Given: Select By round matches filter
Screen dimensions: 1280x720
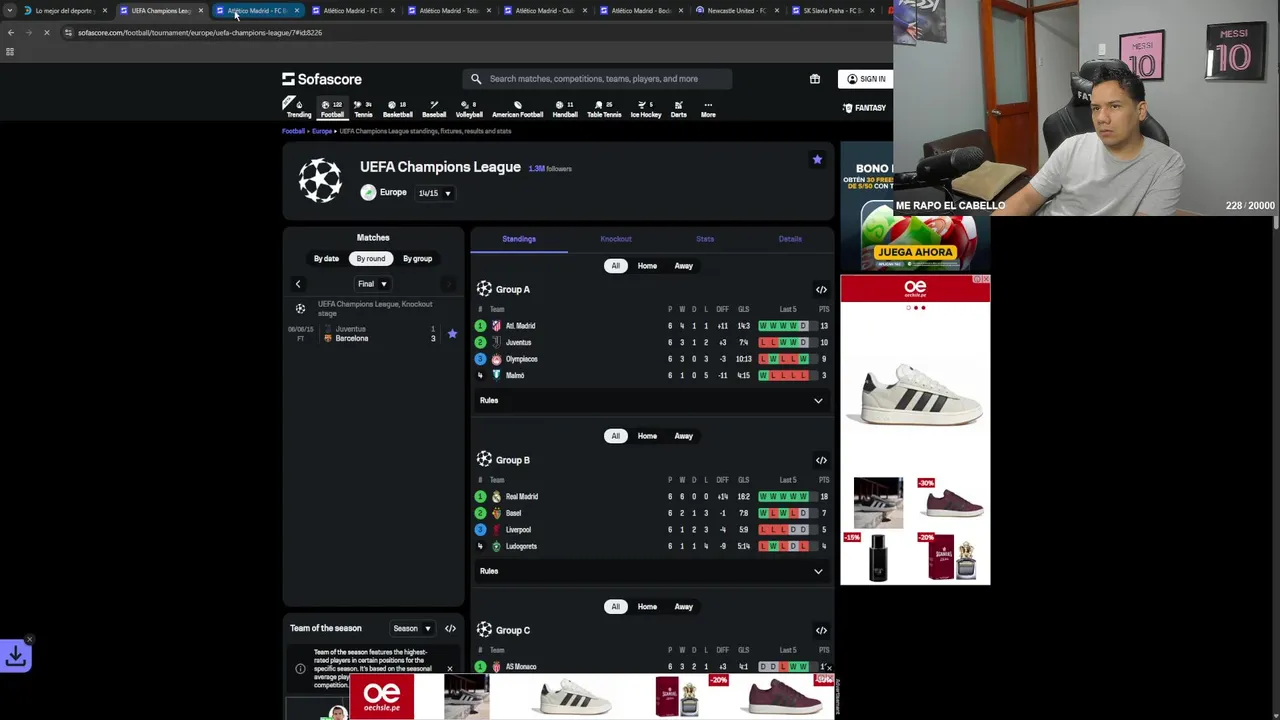Looking at the screenshot, I should coord(371,259).
